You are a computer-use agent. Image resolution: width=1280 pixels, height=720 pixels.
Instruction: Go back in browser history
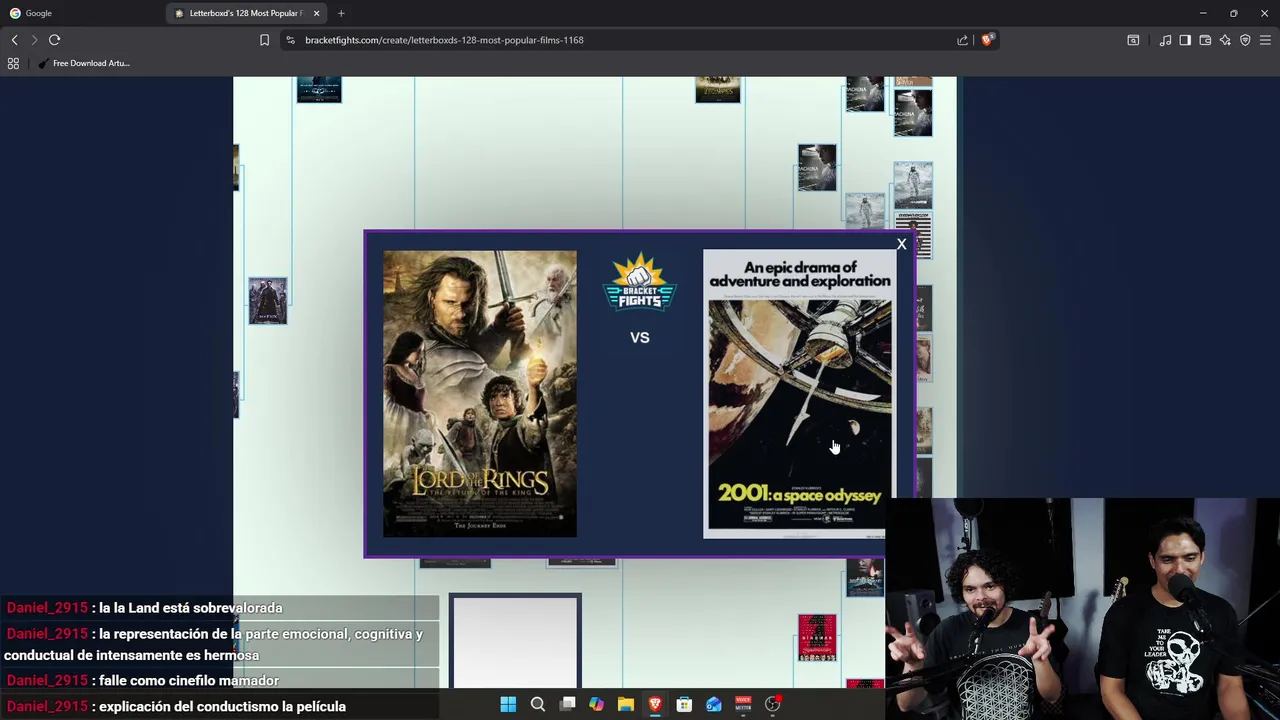pyautogui.click(x=14, y=40)
